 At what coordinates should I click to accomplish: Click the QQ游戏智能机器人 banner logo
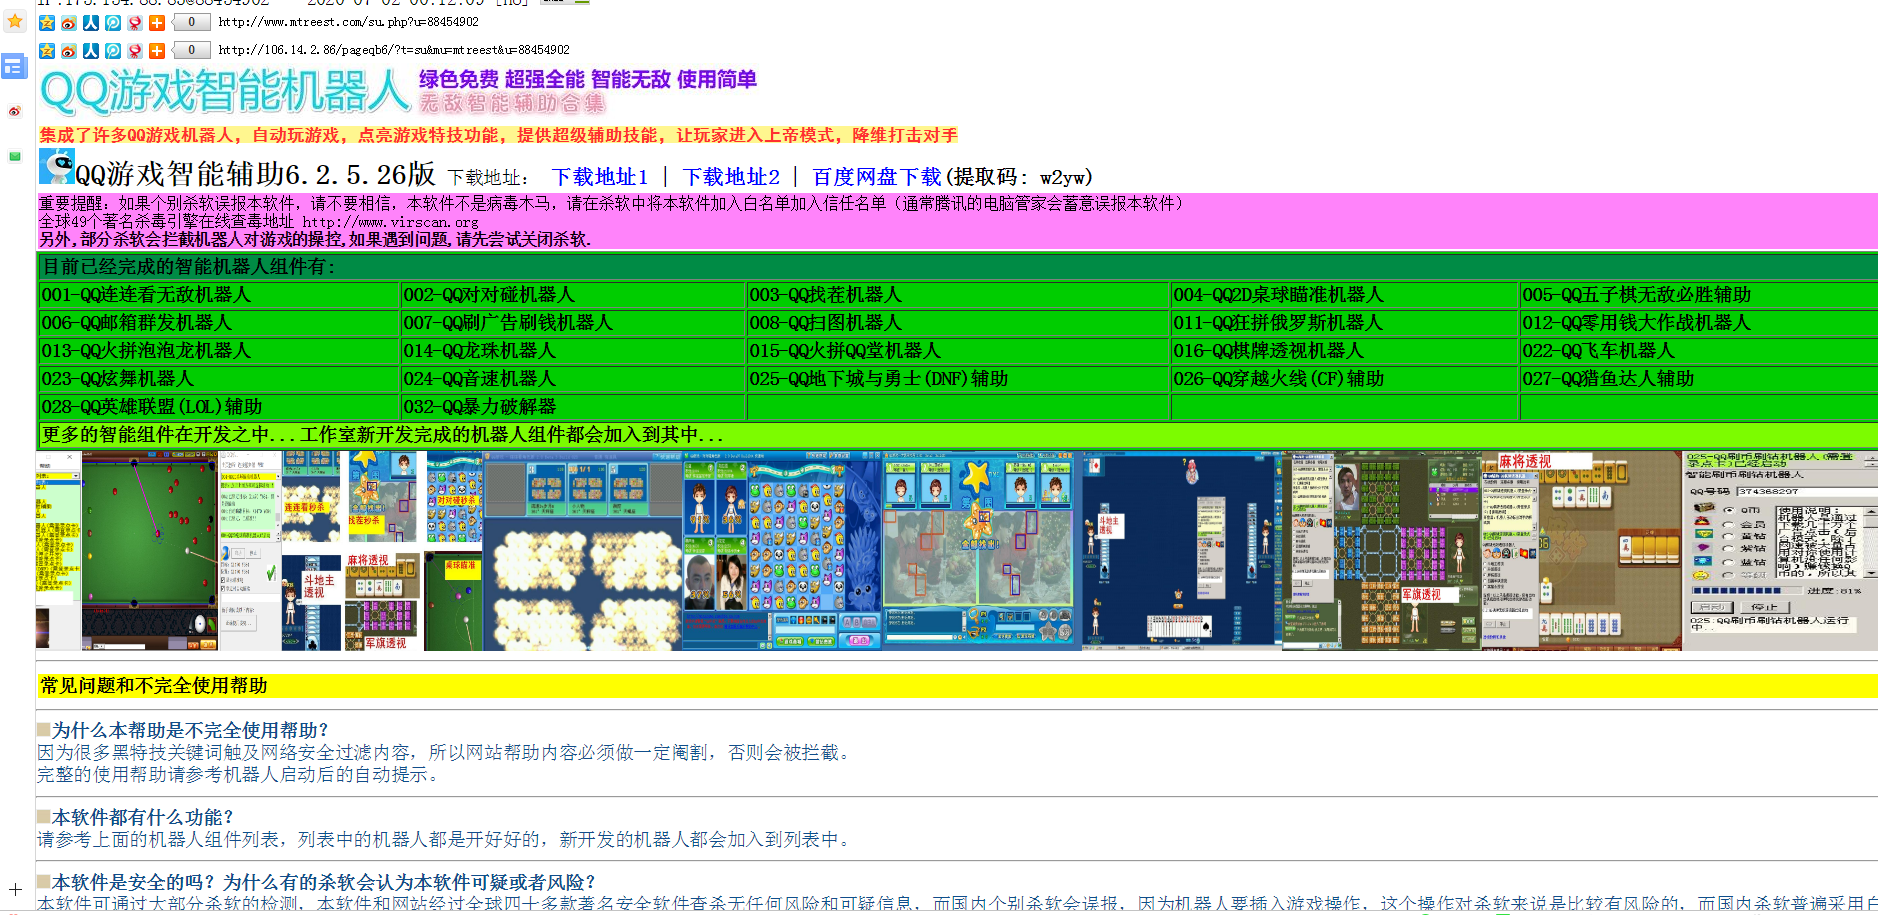point(225,91)
